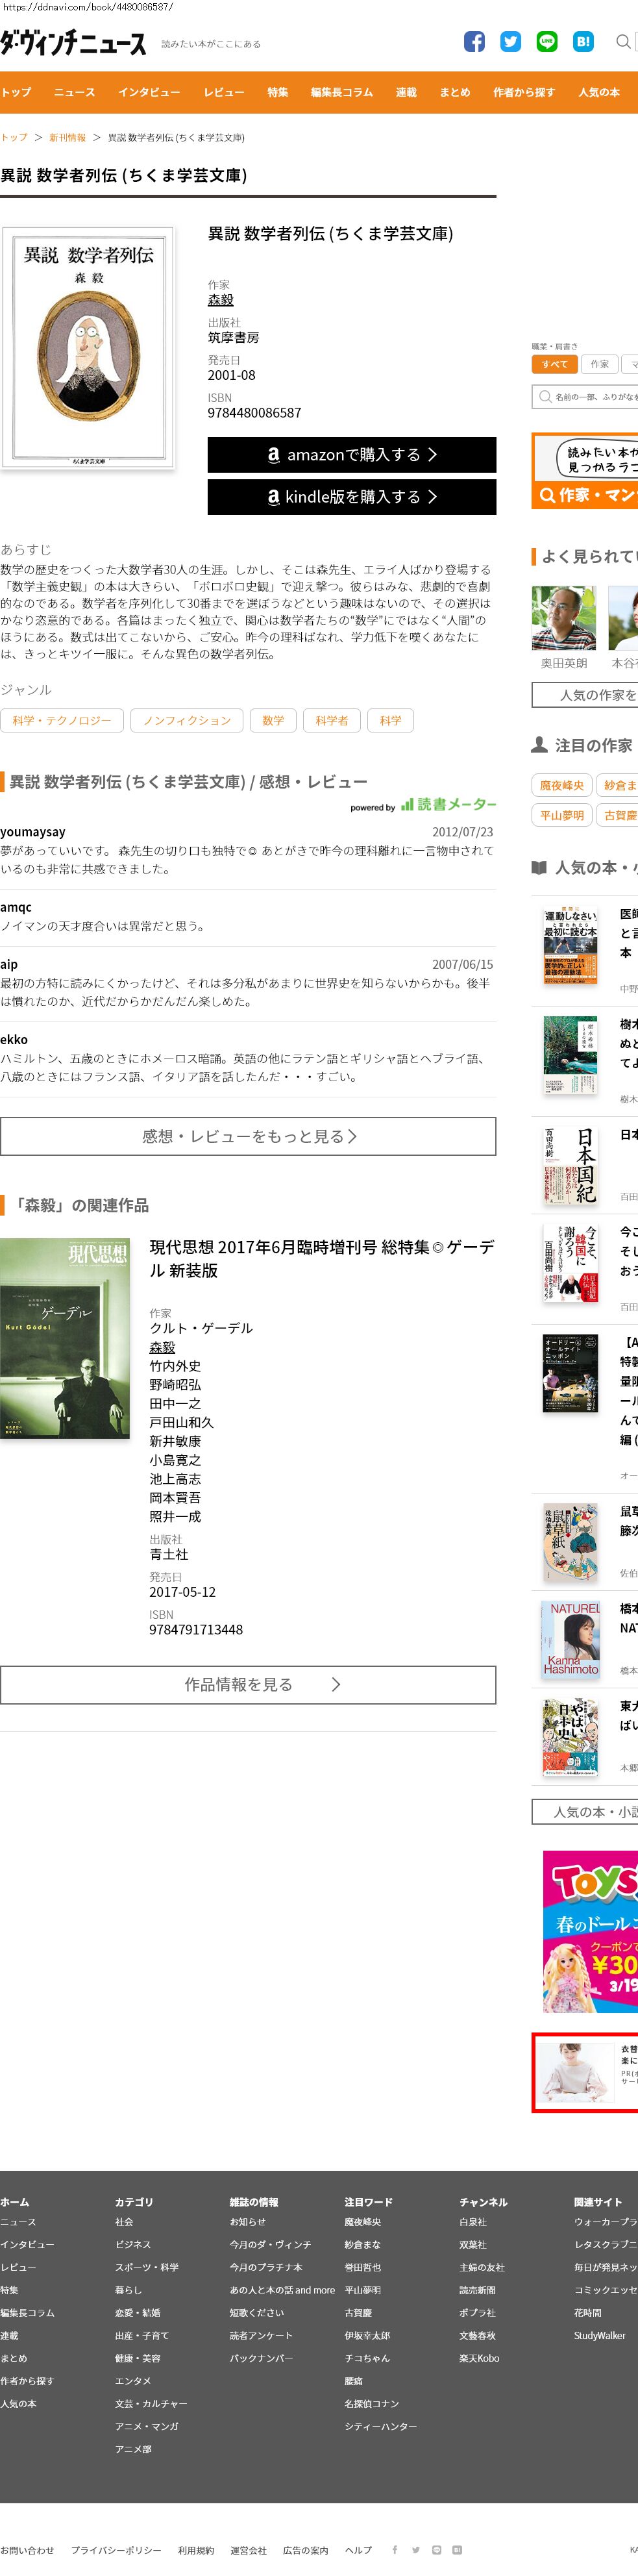Screen dimensions: 638x2576
Task: Expand the 人気の作家 list button
Action: tap(590, 695)
